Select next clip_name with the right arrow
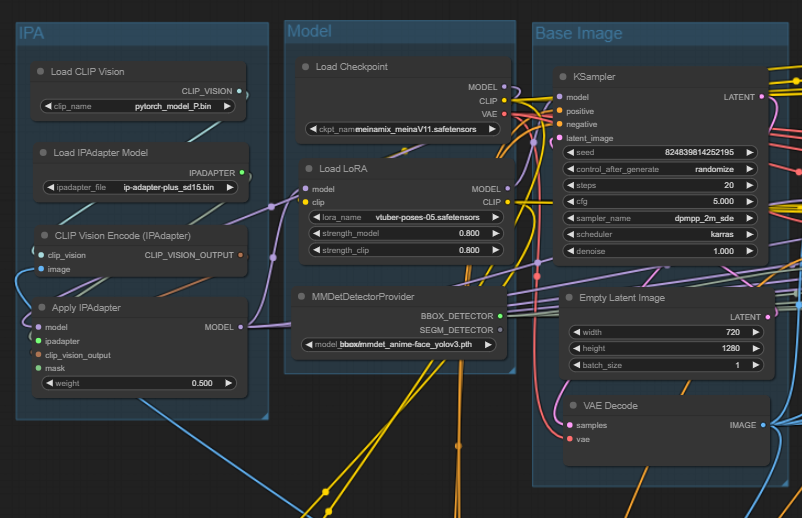Screen dimensions: 802x518 (227, 106)
